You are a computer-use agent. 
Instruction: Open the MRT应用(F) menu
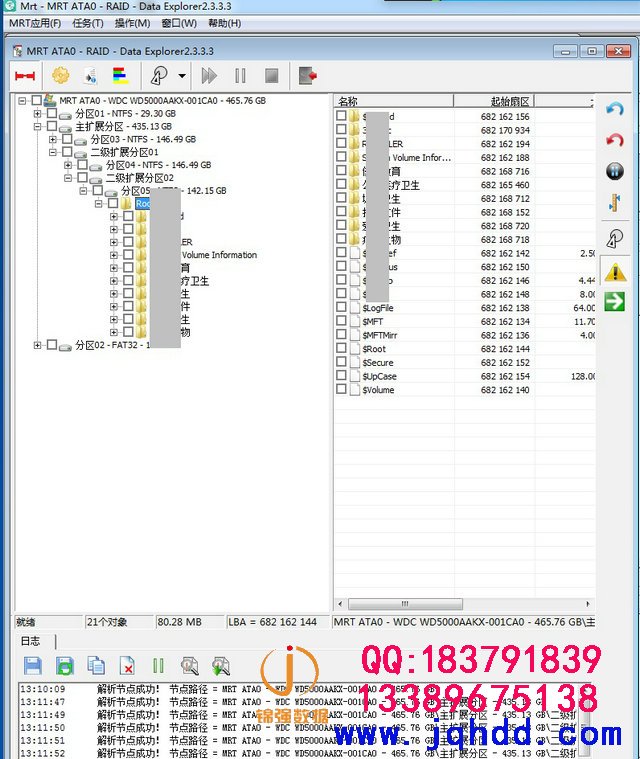[35, 23]
